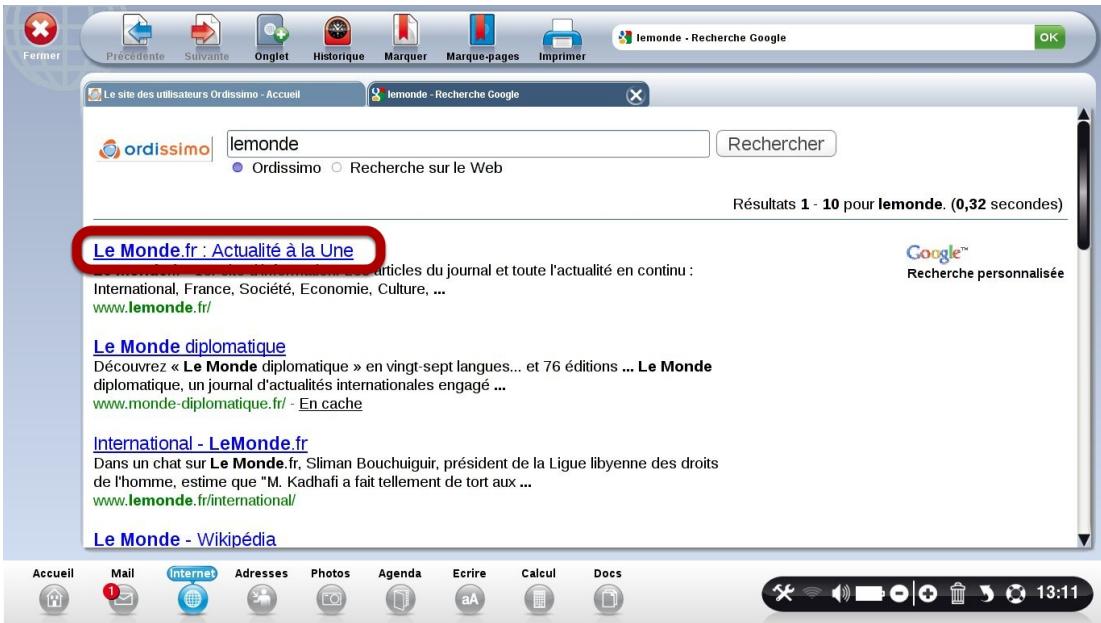Screen dimensions: 1101x623
Task: Open the Mail app with one notification
Action: point(122,590)
